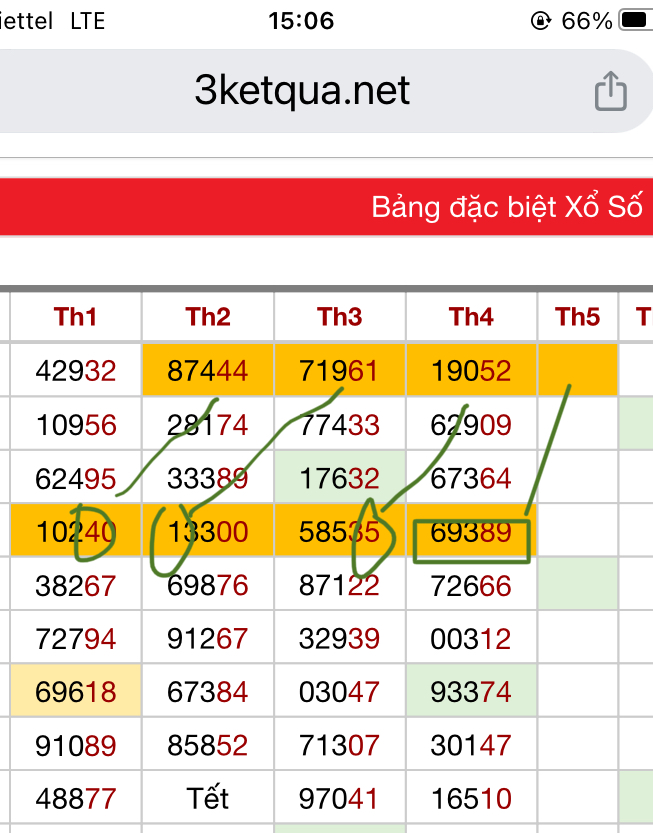Select the Th2 column header

point(208,317)
